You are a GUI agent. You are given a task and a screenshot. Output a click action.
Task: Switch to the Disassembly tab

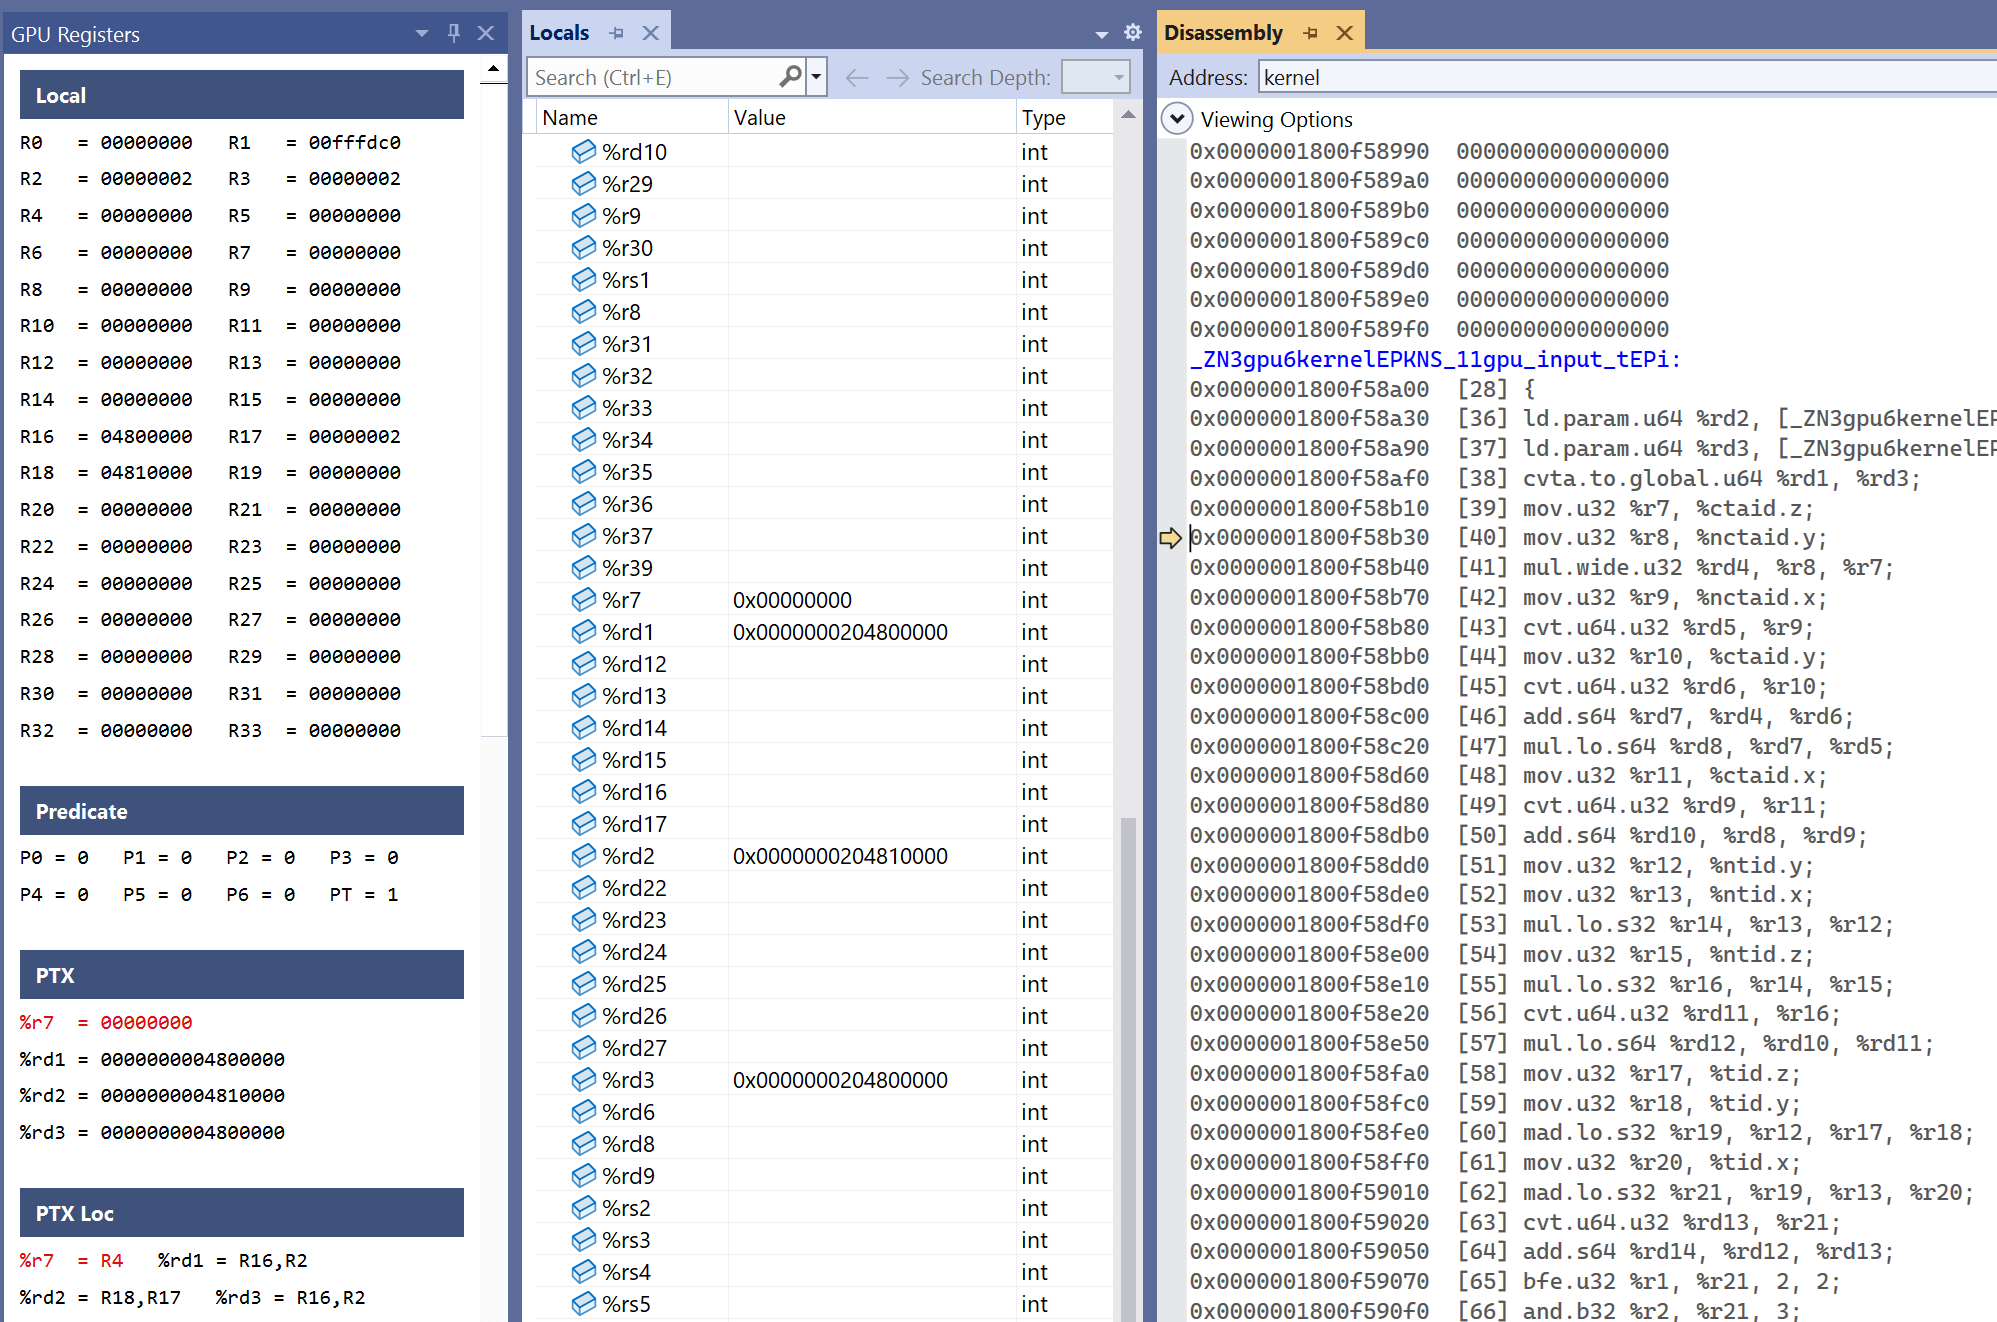1223,32
